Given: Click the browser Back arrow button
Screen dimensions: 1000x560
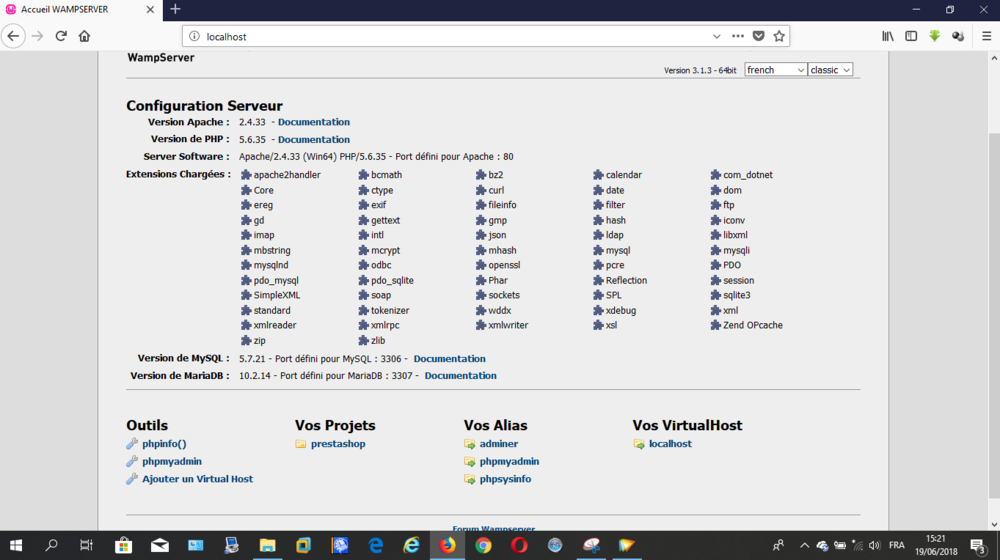Looking at the screenshot, I should pyautogui.click(x=13, y=36).
